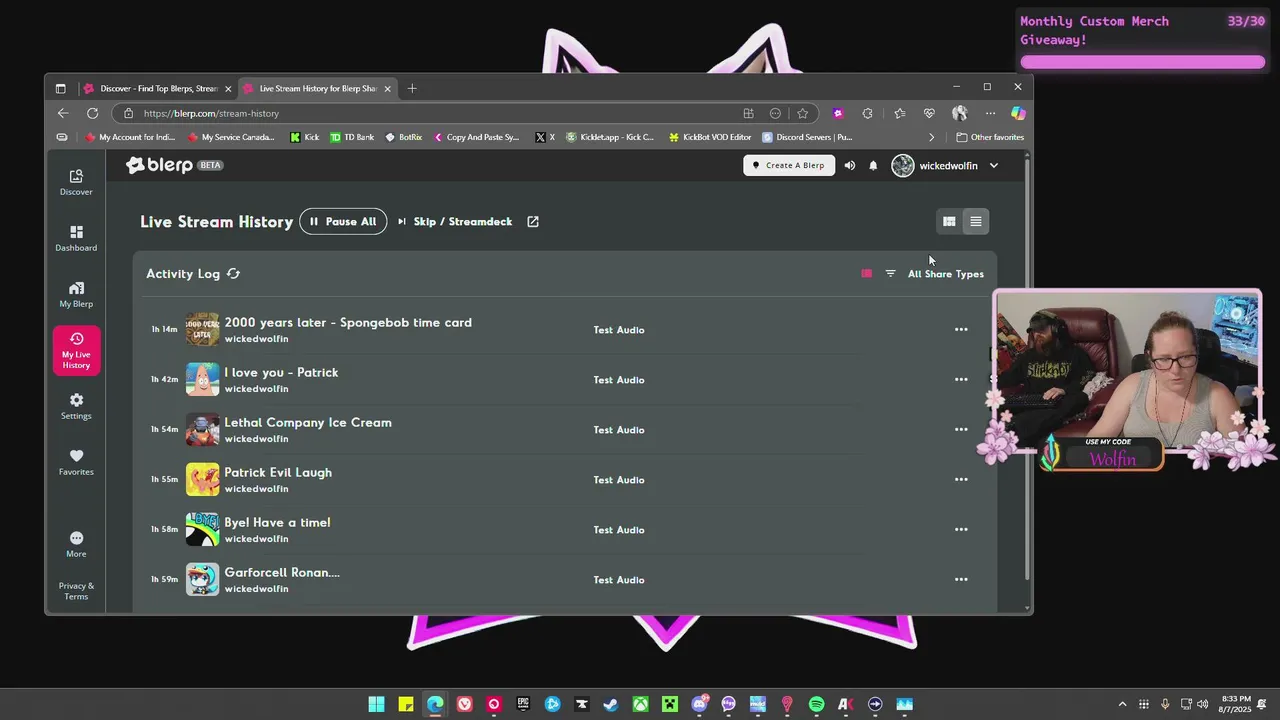Toggle the Blerp volume speaker icon
Image resolution: width=1280 pixels, height=720 pixels.
click(x=850, y=165)
